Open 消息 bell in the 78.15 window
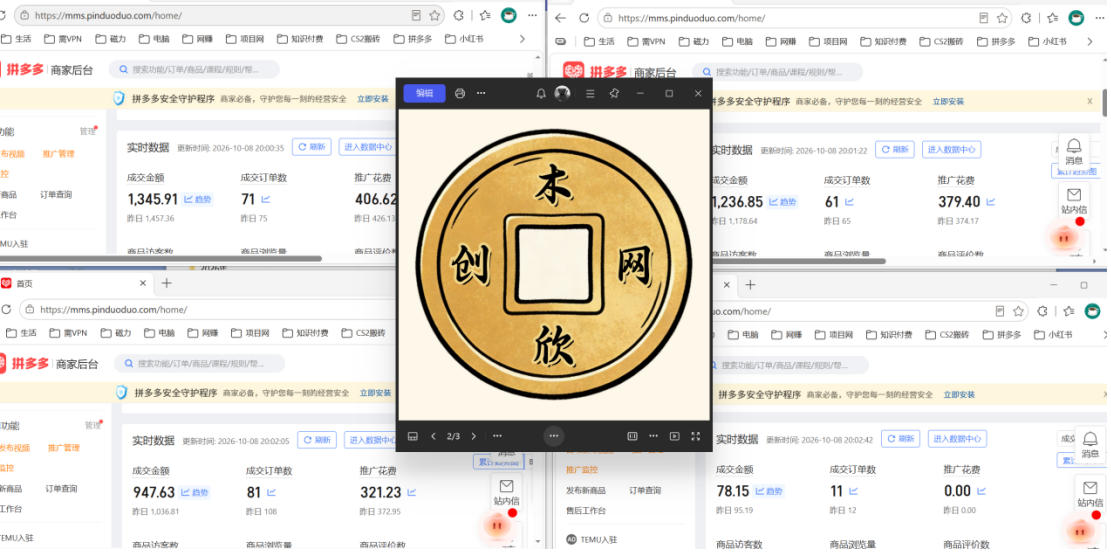This screenshot has width=1111, height=553. pos(1090,445)
